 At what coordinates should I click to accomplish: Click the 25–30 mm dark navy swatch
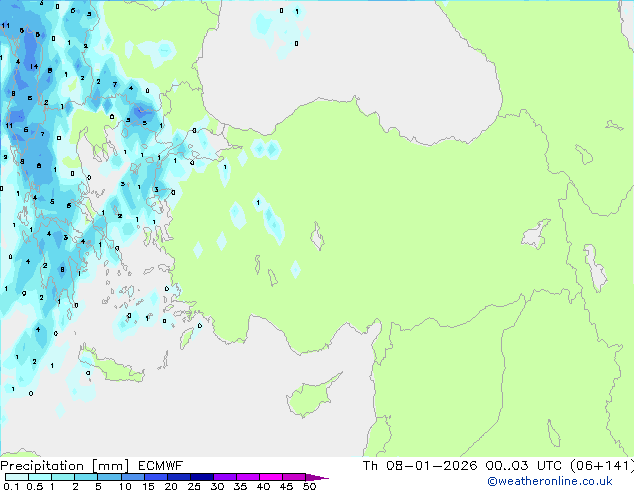pos(202,477)
